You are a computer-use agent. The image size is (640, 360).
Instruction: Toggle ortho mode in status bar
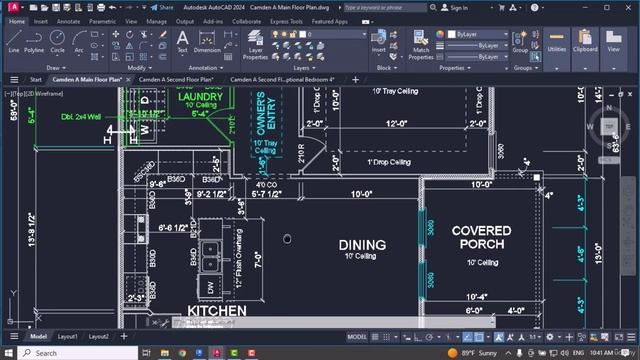(418, 337)
